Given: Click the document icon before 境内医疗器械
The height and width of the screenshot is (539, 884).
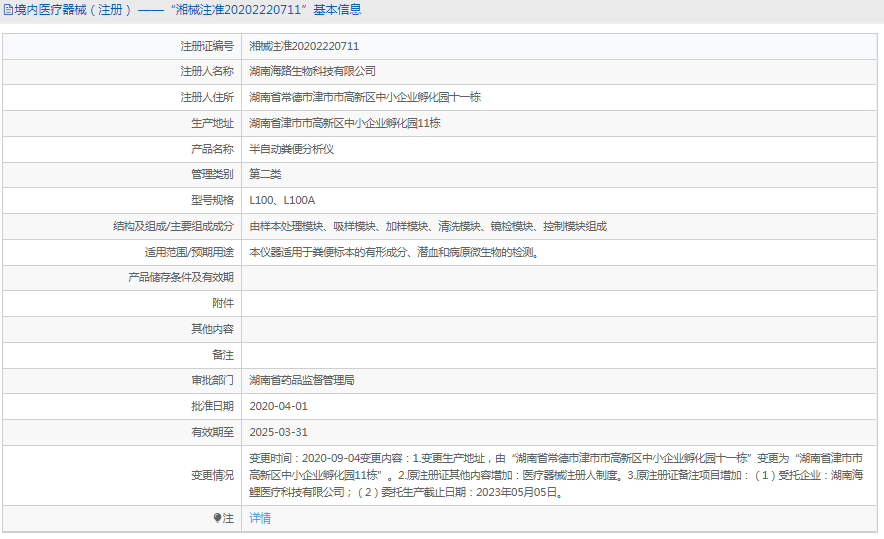Looking at the screenshot, I should click(x=8, y=10).
